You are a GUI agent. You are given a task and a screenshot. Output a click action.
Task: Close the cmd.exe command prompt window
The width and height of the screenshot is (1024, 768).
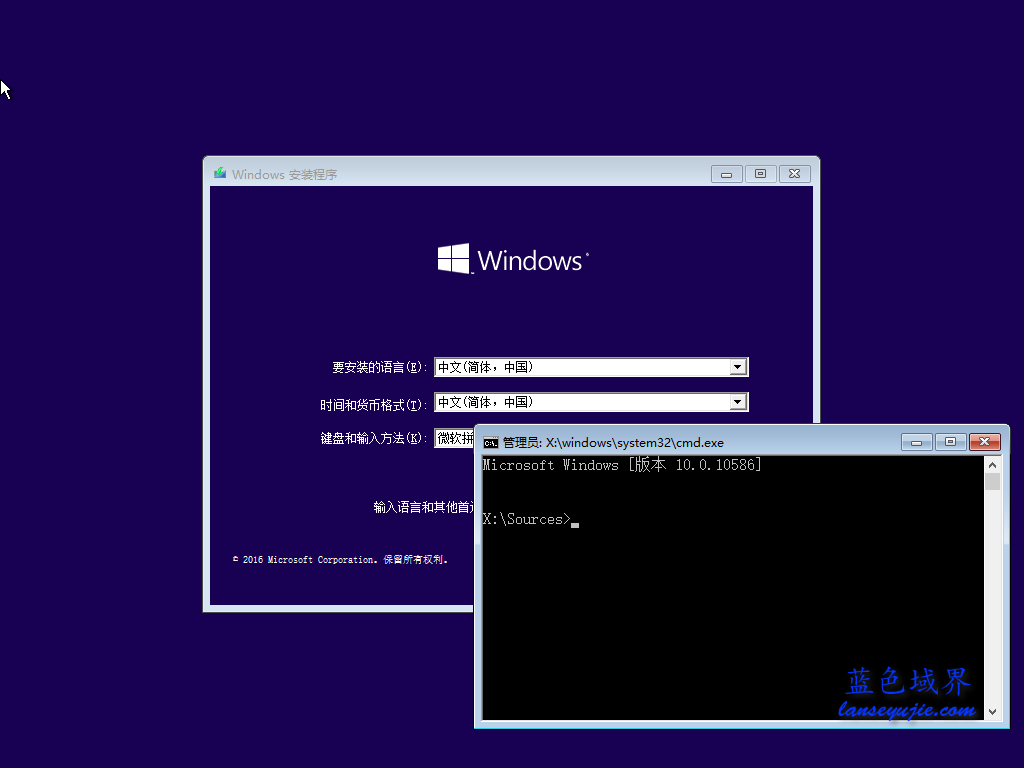coord(985,442)
